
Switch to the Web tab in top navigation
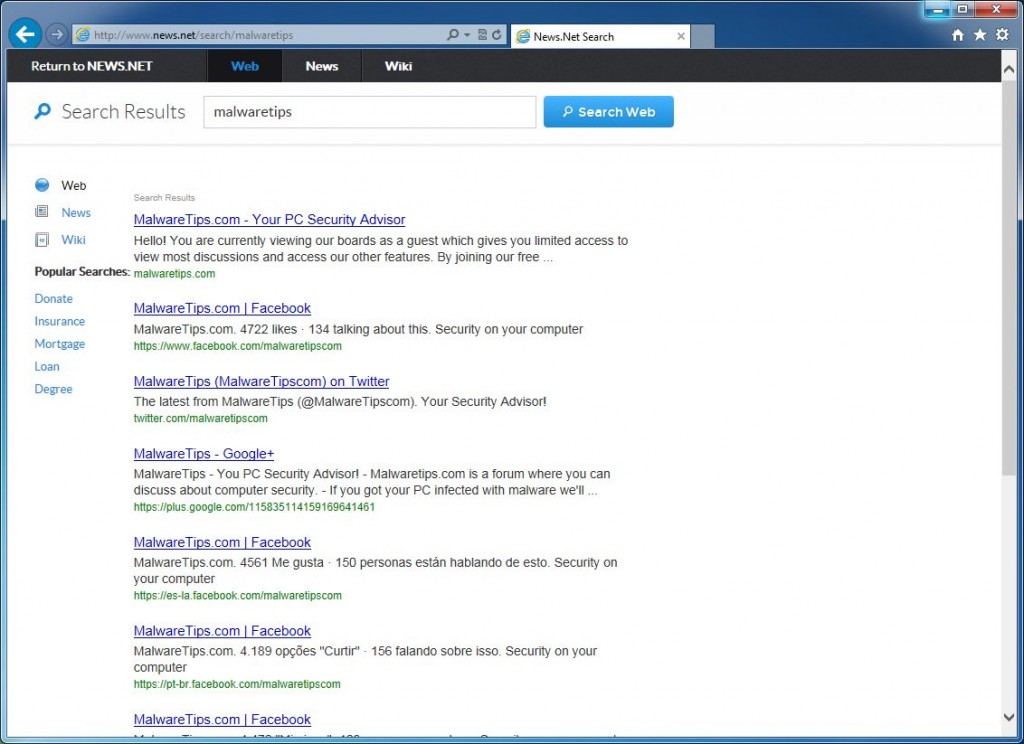pyautogui.click(x=245, y=66)
